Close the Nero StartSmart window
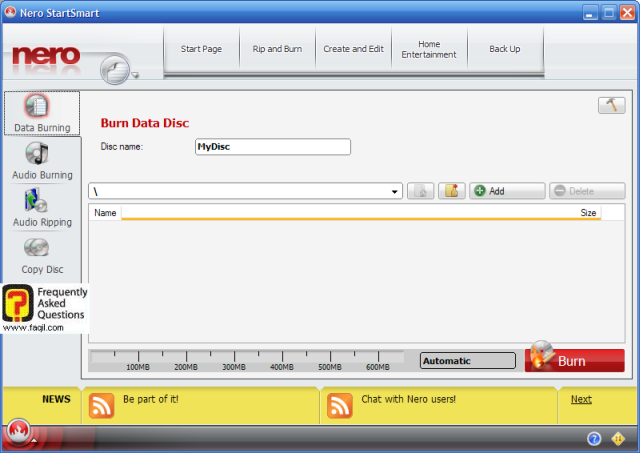Image resolution: width=640 pixels, height=453 pixels. [627, 13]
